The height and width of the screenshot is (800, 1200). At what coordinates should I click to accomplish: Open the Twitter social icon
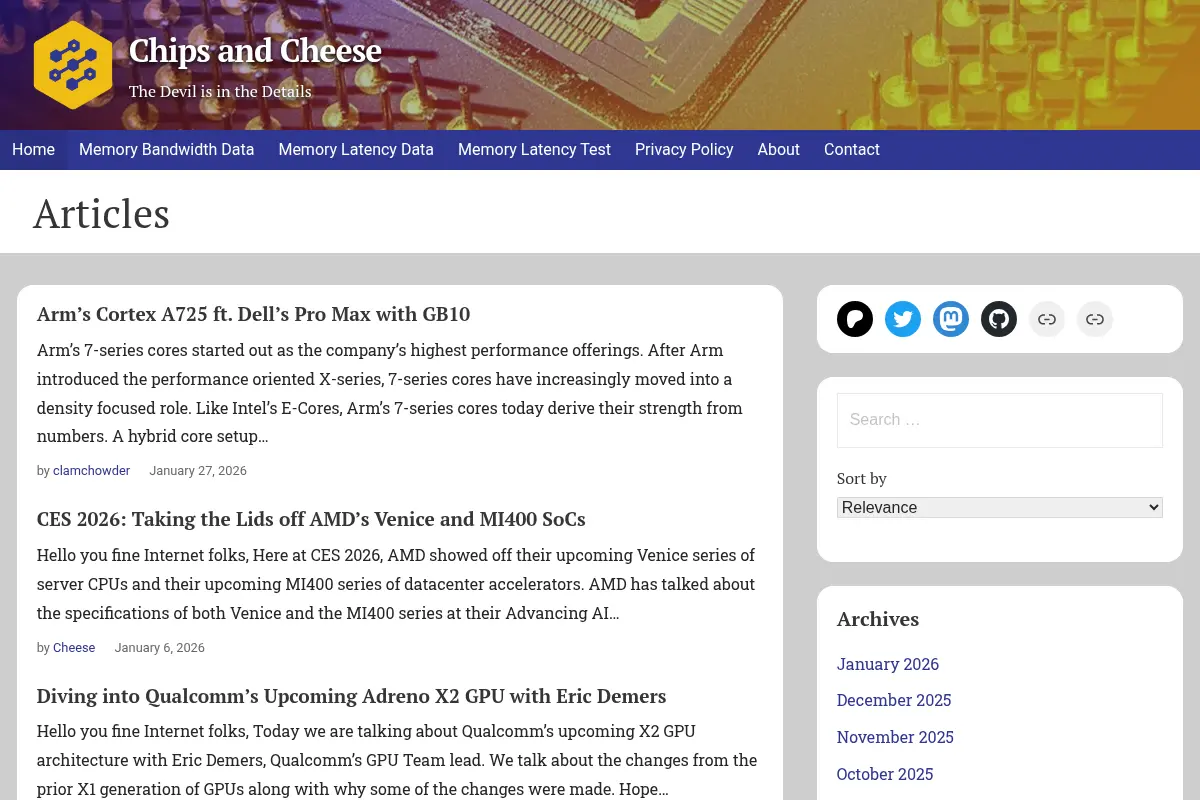(903, 319)
